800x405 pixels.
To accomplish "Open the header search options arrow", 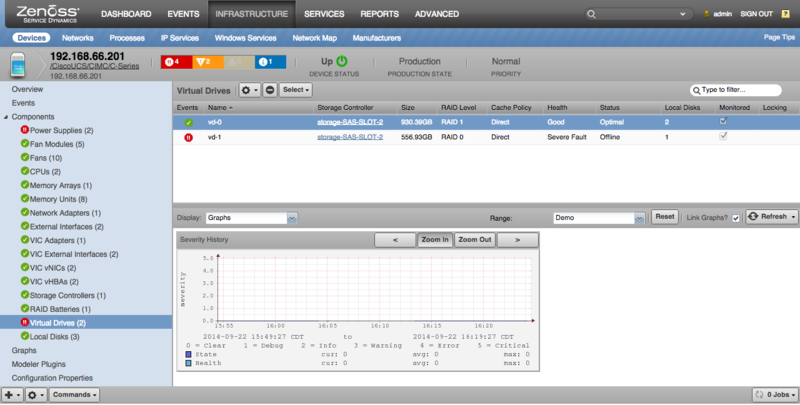I will click(683, 14).
